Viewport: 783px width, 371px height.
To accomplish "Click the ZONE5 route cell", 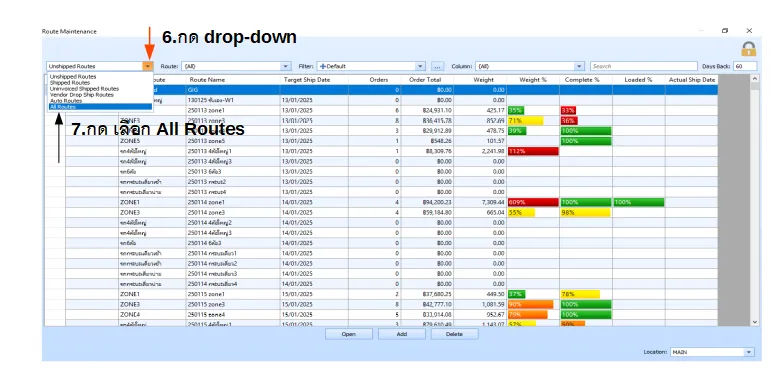I will click(x=152, y=141).
